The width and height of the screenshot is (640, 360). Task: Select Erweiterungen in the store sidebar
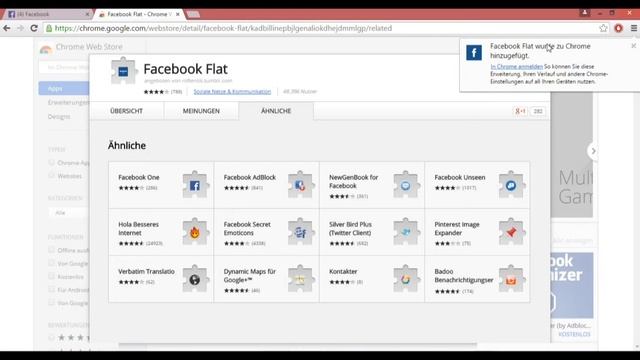coord(68,102)
